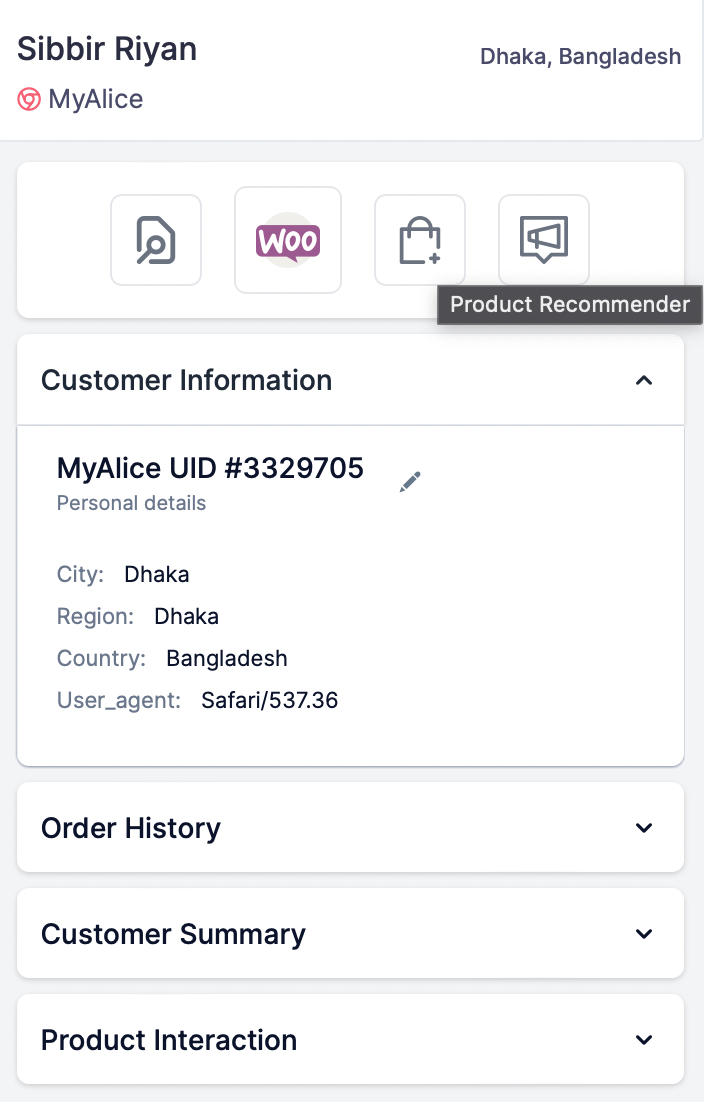The height and width of the screenshot is (1102, 704).
Task: Click the MyAlice channel label
Action: (95, 100)
